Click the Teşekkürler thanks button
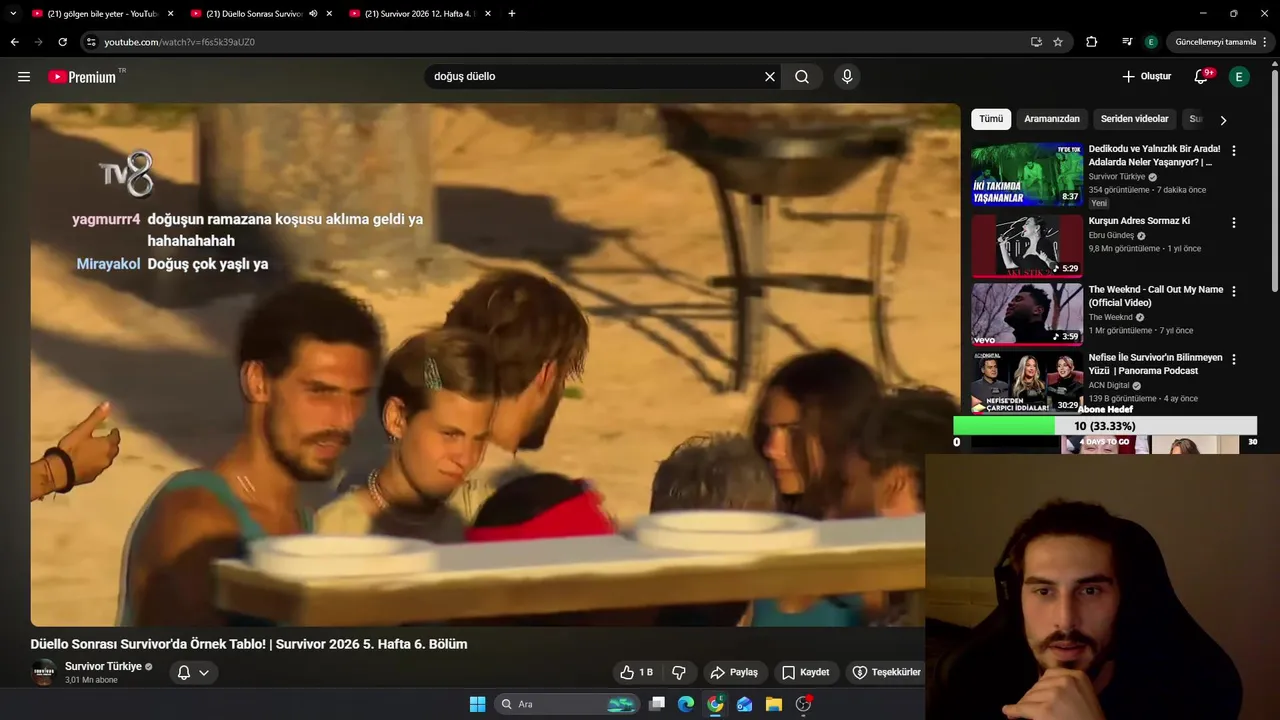 (x=886, y=672)
